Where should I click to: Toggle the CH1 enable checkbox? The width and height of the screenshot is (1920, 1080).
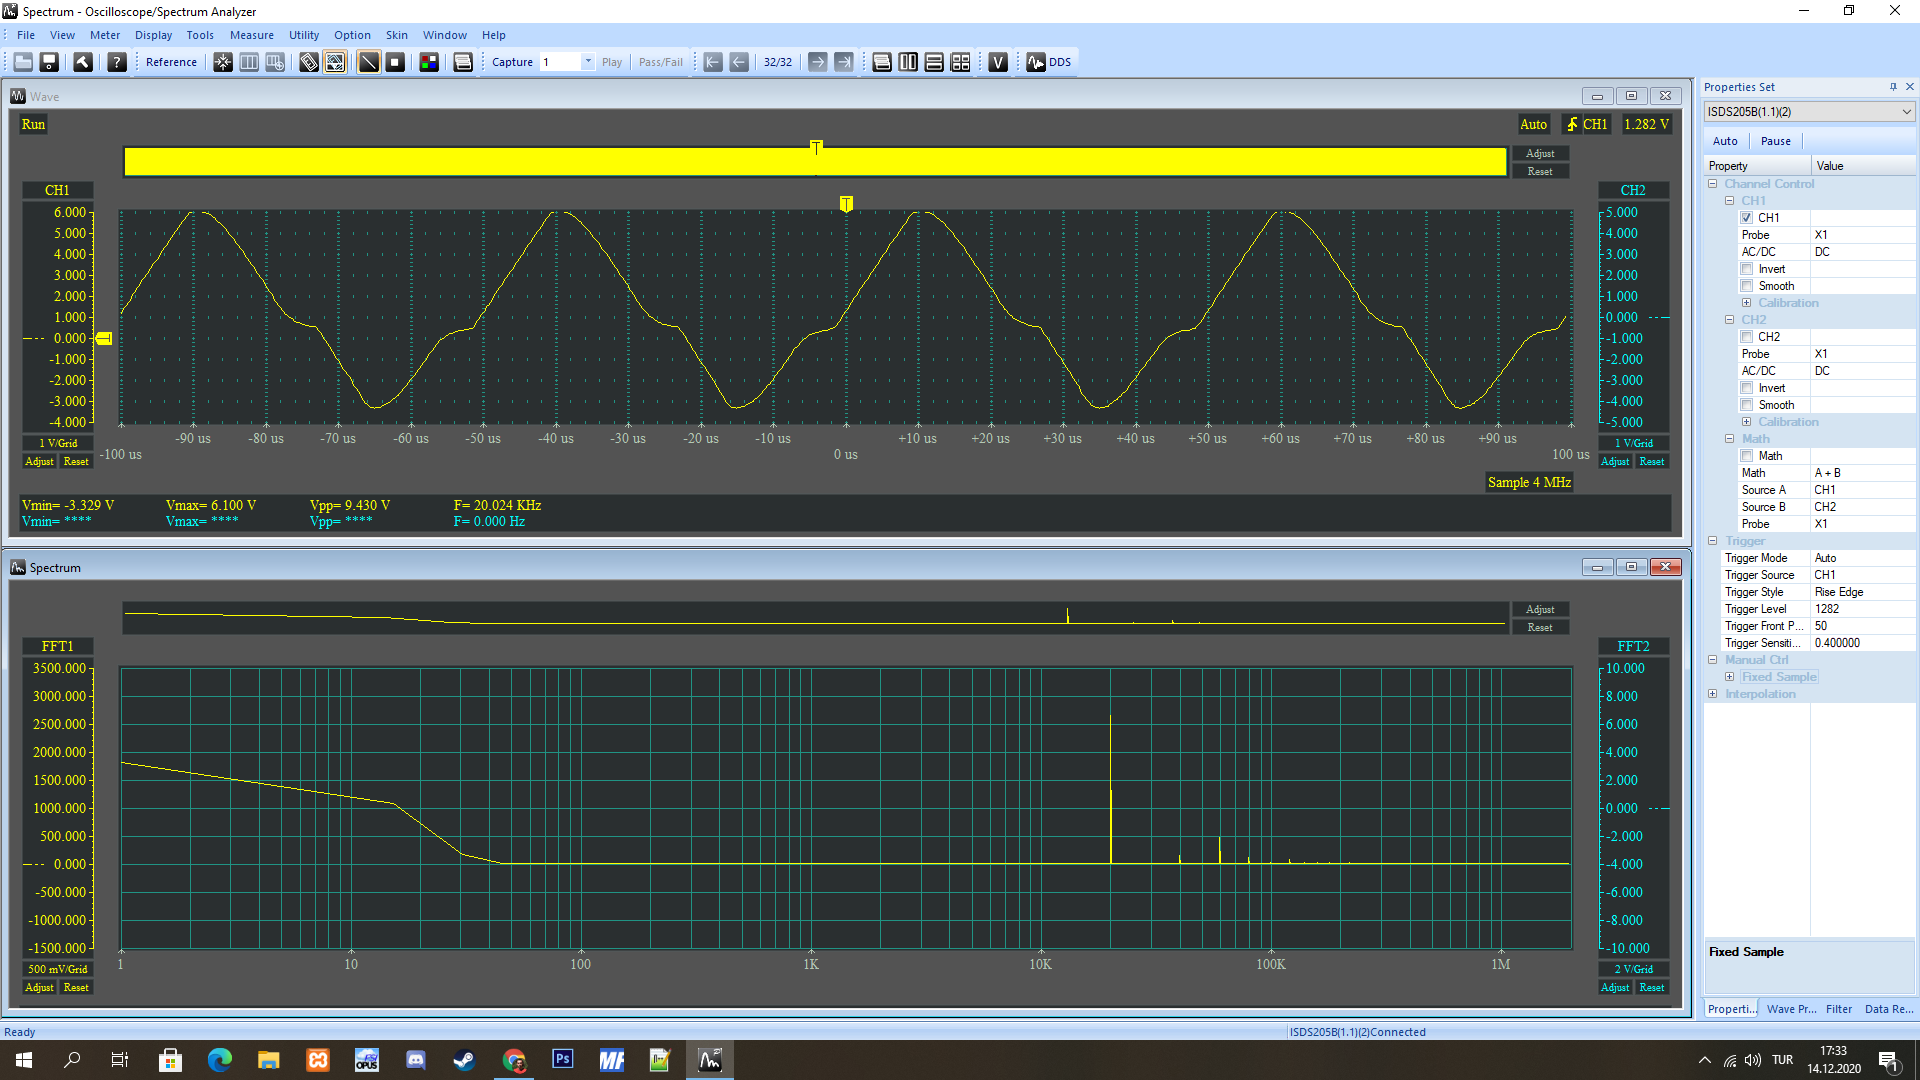click(x=1747, y=218)
